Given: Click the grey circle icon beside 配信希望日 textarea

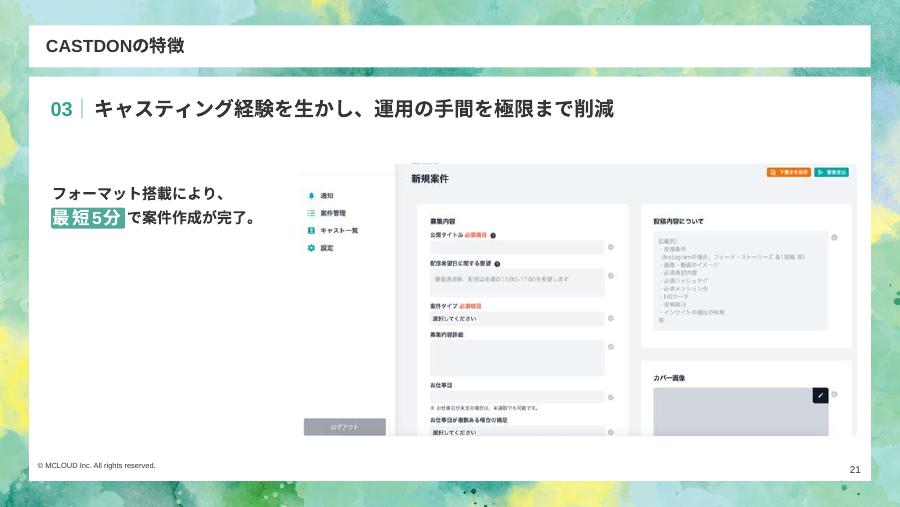Looking at the screenshot, I should 611,276.
